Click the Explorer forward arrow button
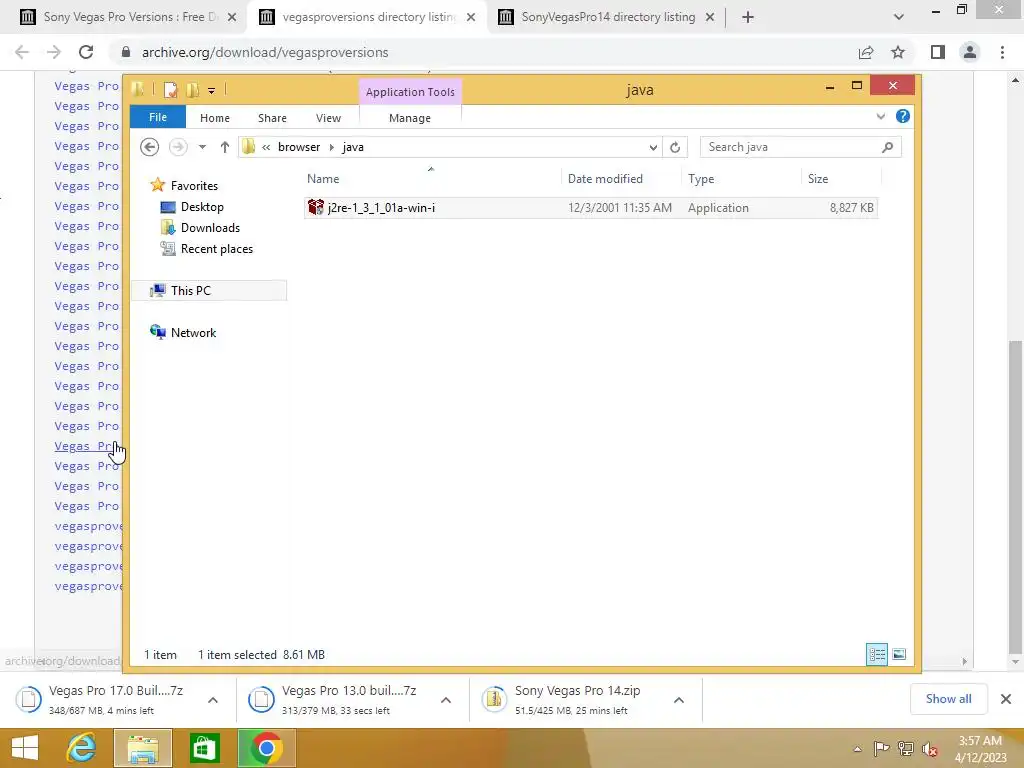Screen dimensions: 1024x768 178,147
